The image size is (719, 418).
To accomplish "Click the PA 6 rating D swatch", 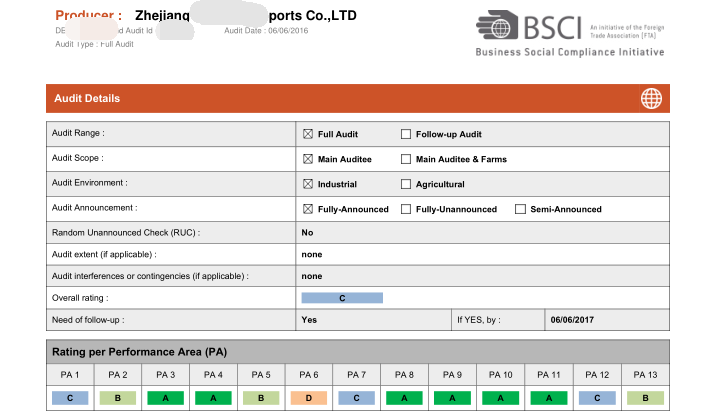I will tap(309, 398).
